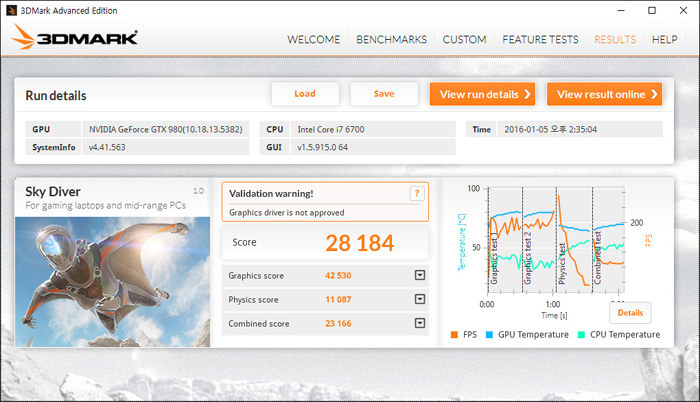Open the BENCHMARKS tab
The height and width of the screenshot is (402, 700).
[389, 40]
